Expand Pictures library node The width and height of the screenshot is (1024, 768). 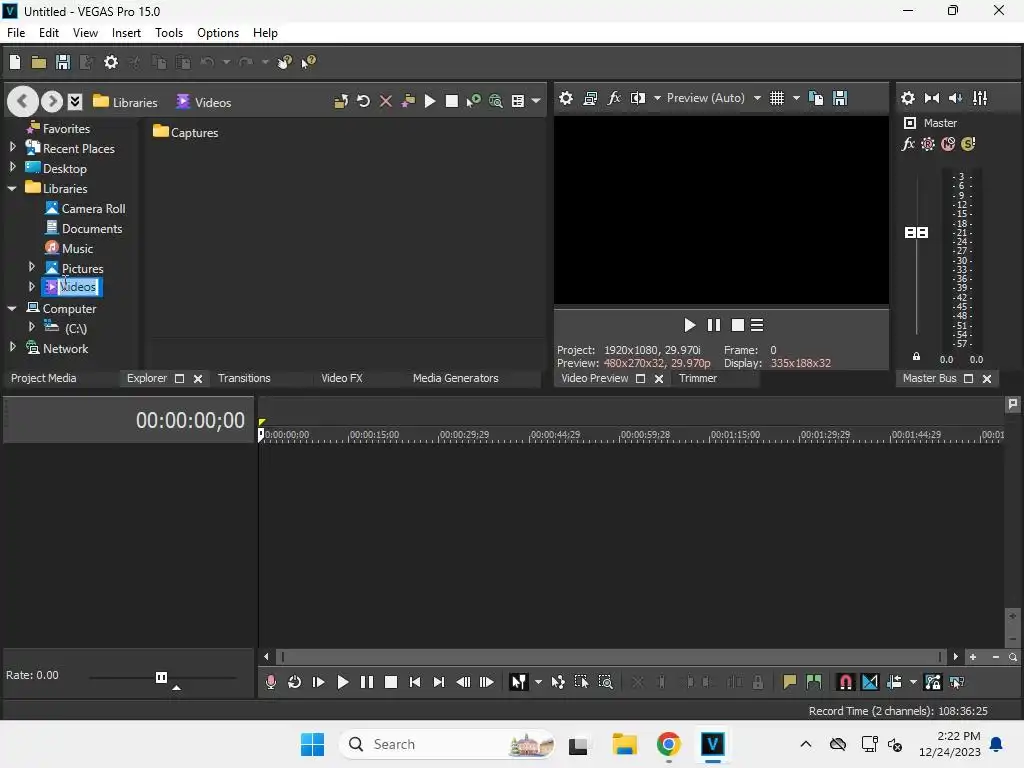31,267
